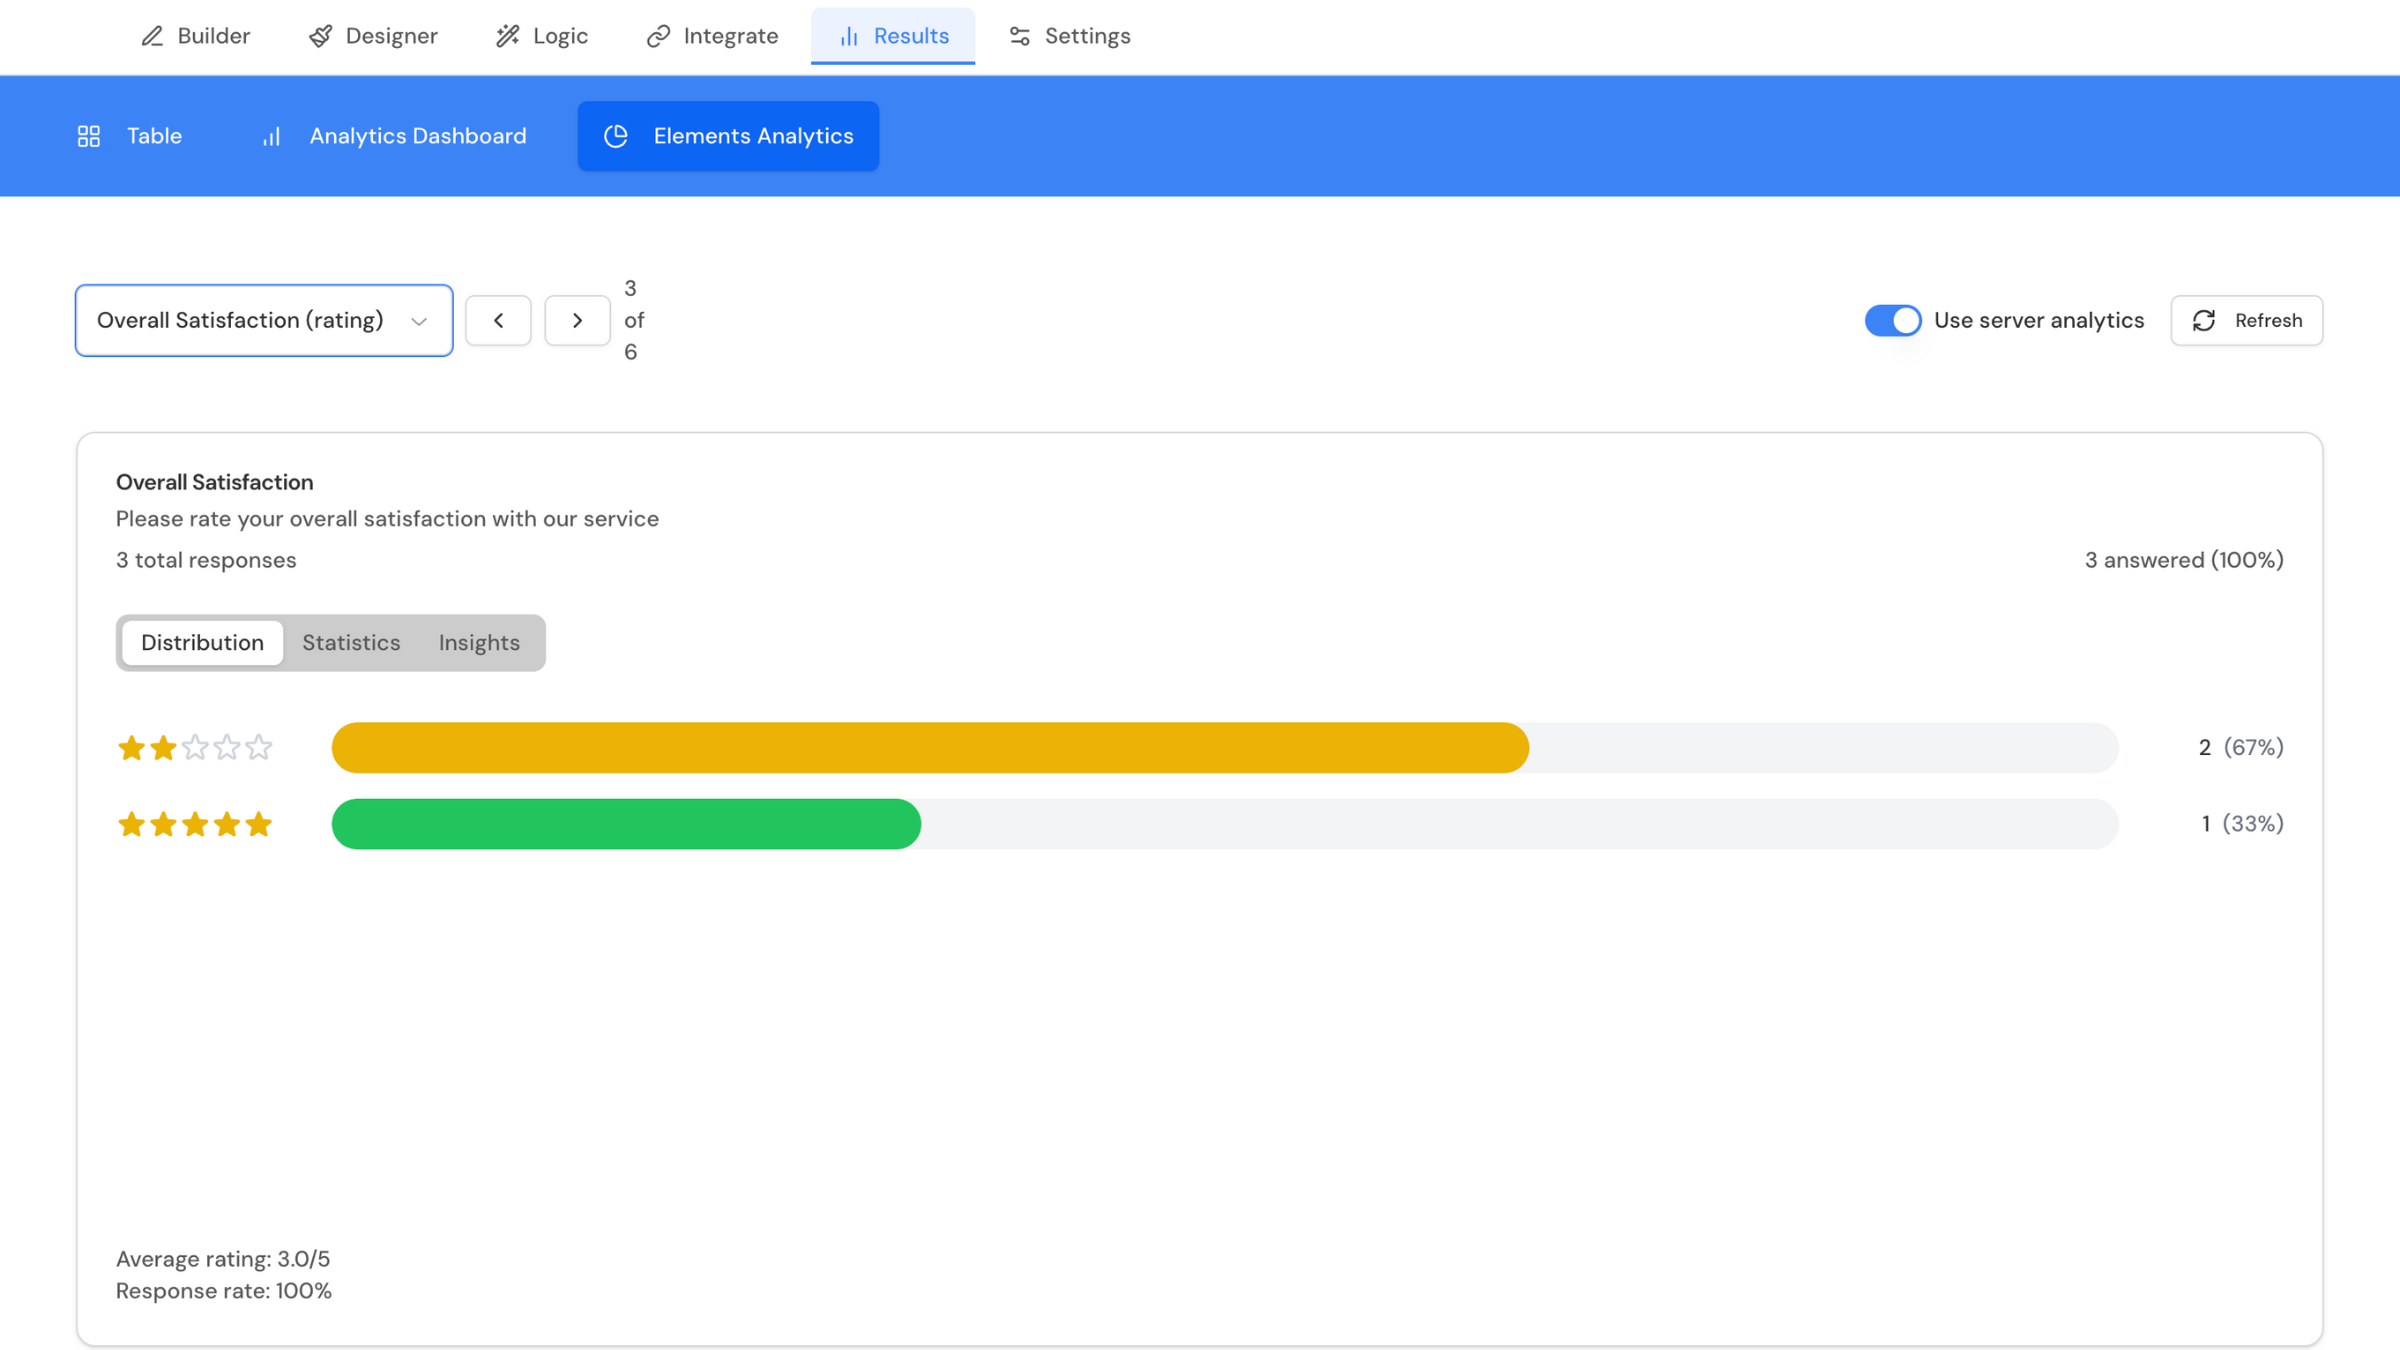
Task: Click the Builder pencil icon
Action: coord(152,37)
